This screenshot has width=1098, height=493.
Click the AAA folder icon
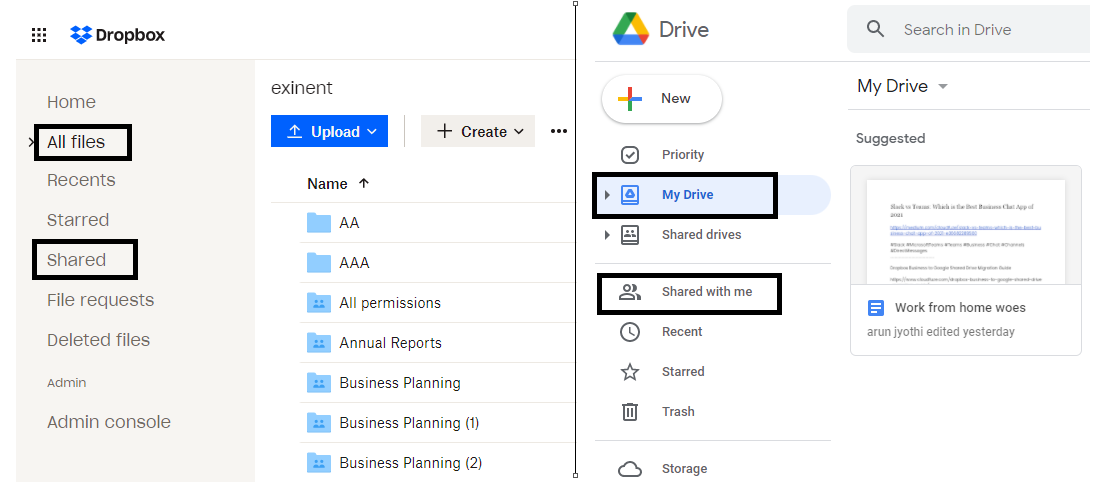[319, 263]
